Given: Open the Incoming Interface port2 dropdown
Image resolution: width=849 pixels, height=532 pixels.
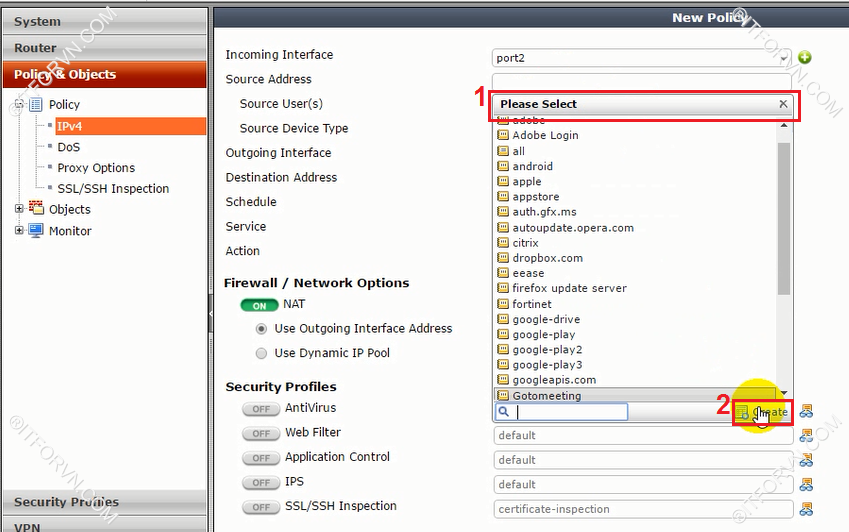Looking at the screenshot, I should tap(642, 58).
